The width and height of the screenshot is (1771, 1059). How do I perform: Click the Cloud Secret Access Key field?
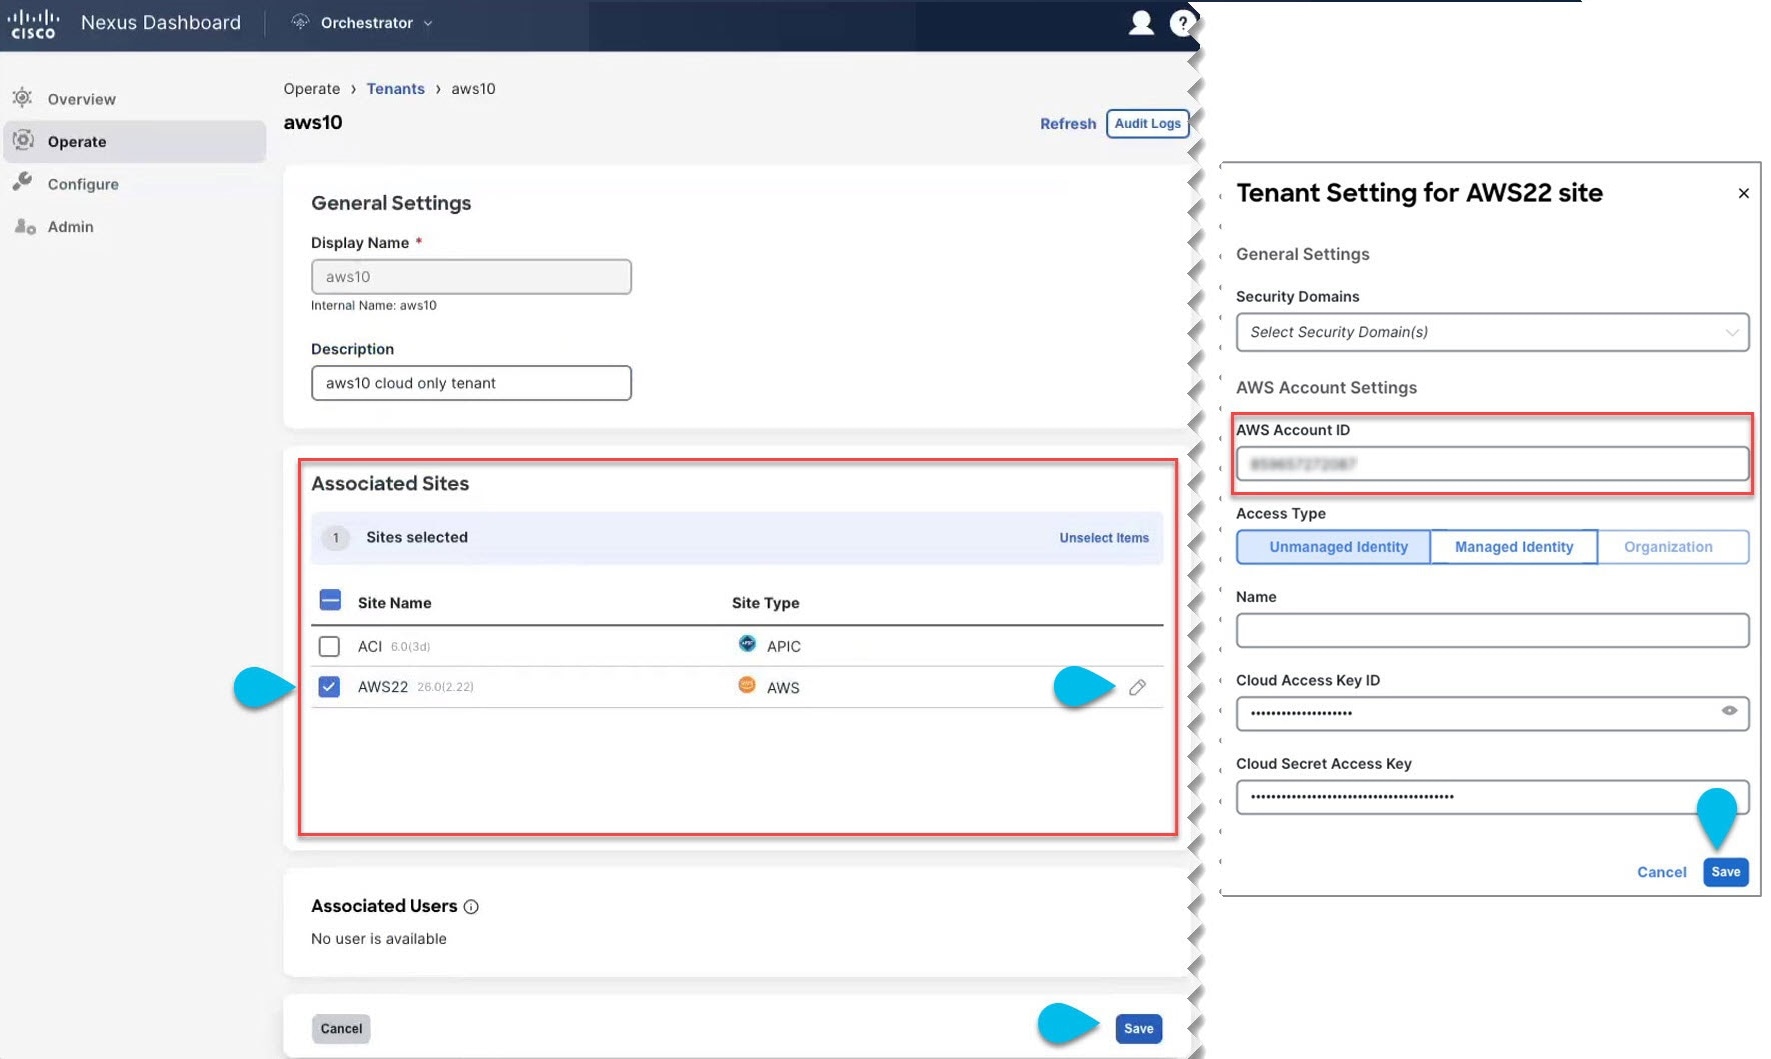coord(1492,797)
